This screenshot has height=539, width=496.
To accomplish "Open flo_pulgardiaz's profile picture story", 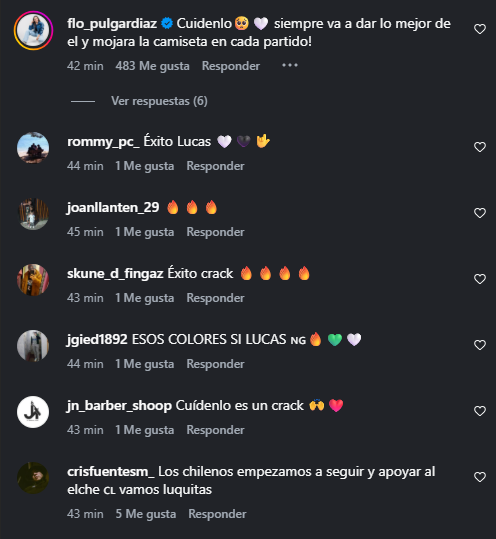I will (x=33, y=30).
